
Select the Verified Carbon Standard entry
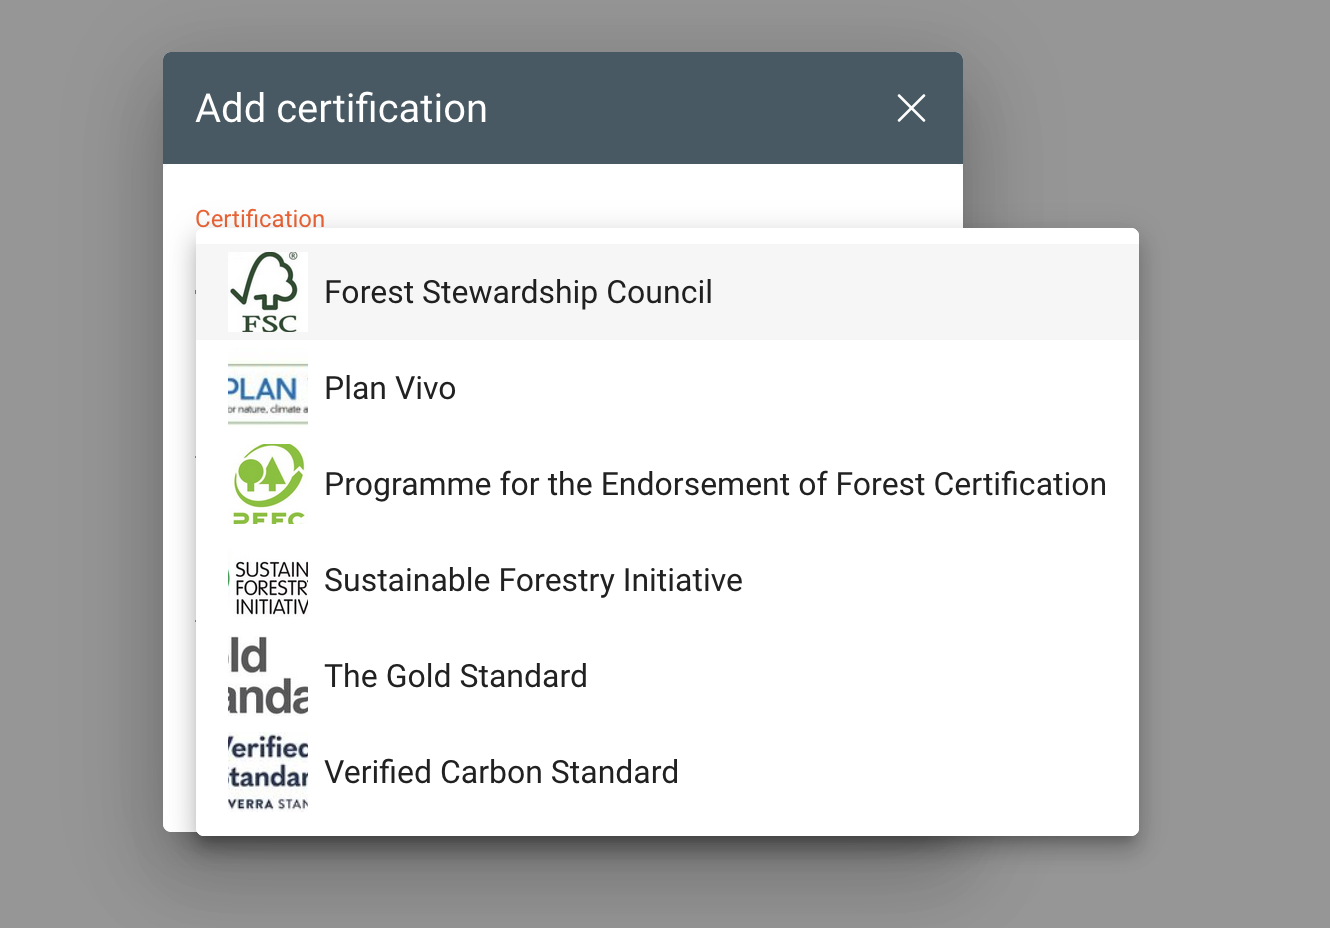point(501,772)
